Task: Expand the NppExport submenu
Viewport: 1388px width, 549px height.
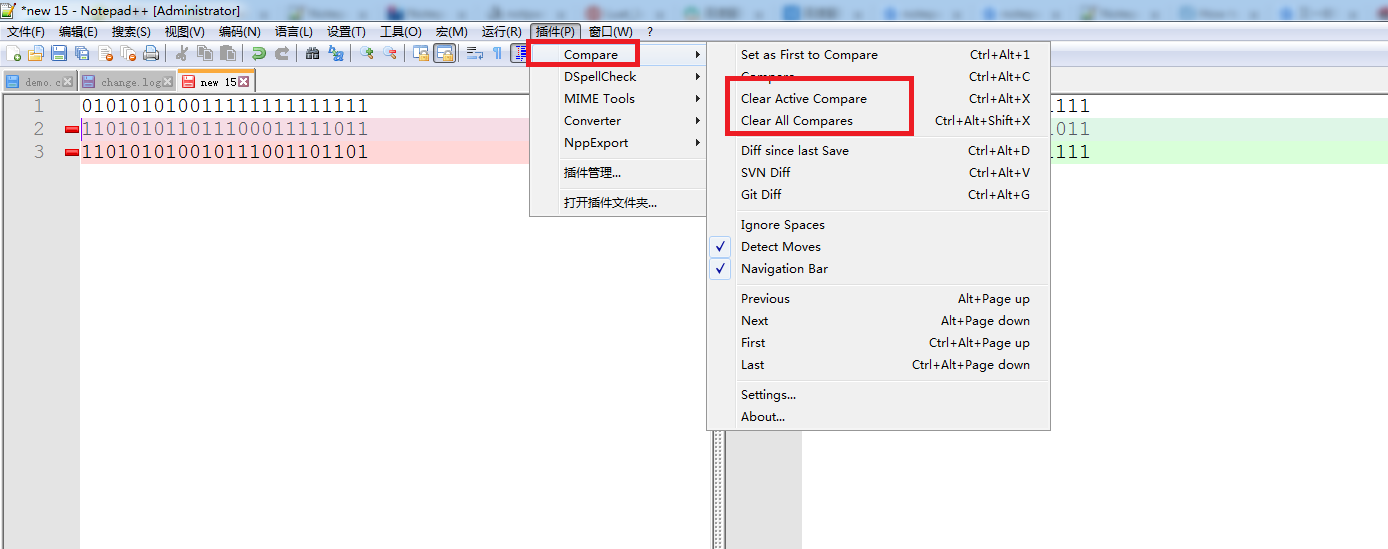Action: click(x=618, y=143)
